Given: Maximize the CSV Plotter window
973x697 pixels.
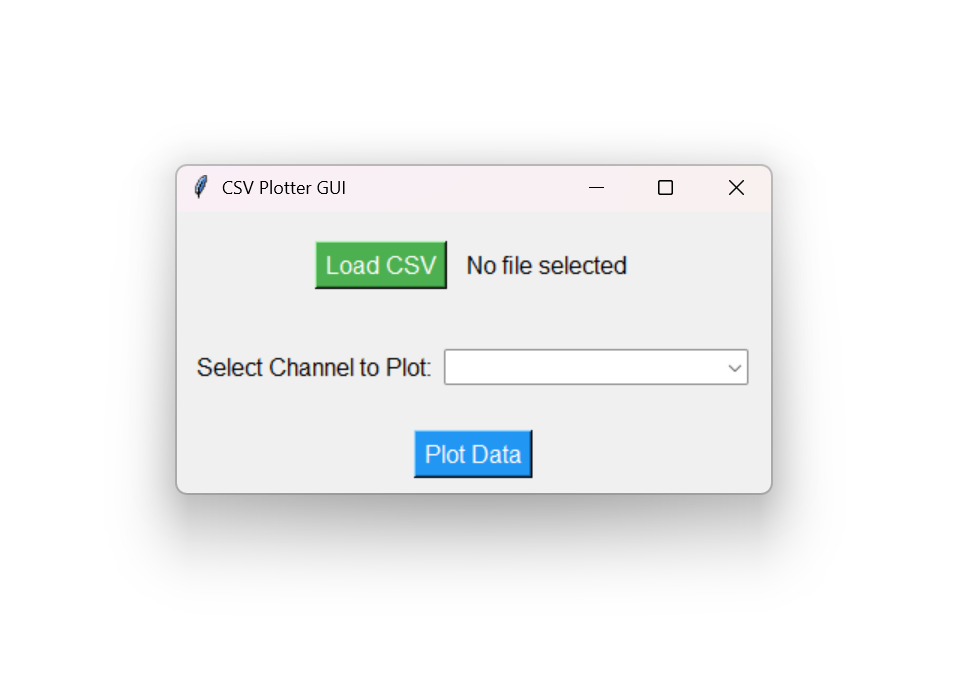Looking at the screenshot, I should (x=665, y=187).
